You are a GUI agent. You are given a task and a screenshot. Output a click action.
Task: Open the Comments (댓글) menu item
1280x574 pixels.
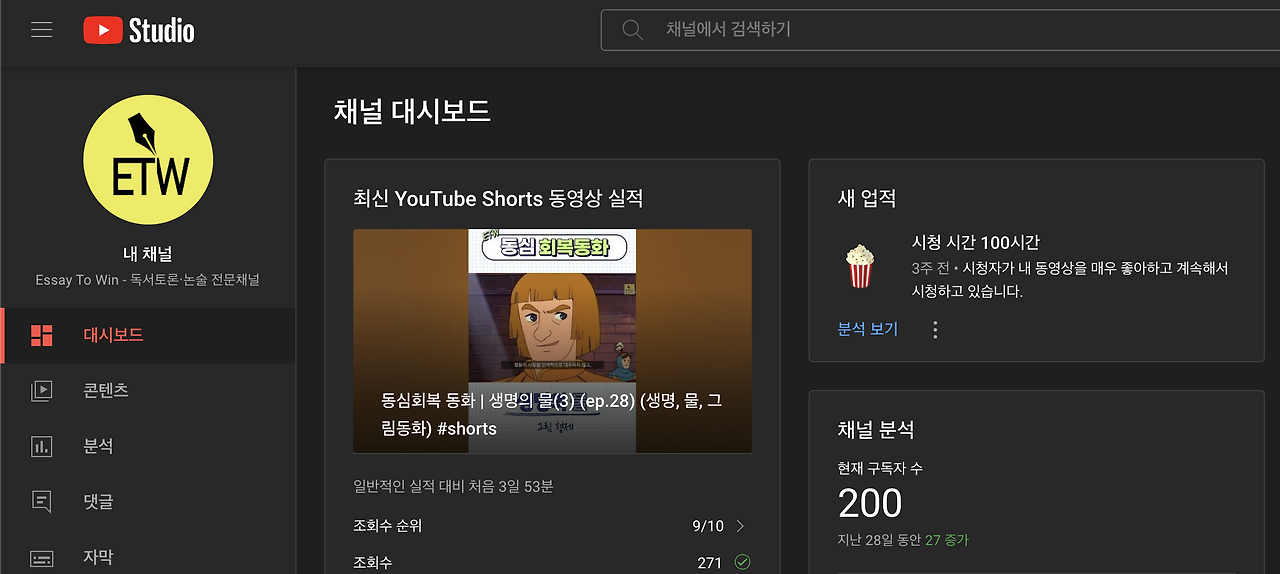tap(148, 502)
